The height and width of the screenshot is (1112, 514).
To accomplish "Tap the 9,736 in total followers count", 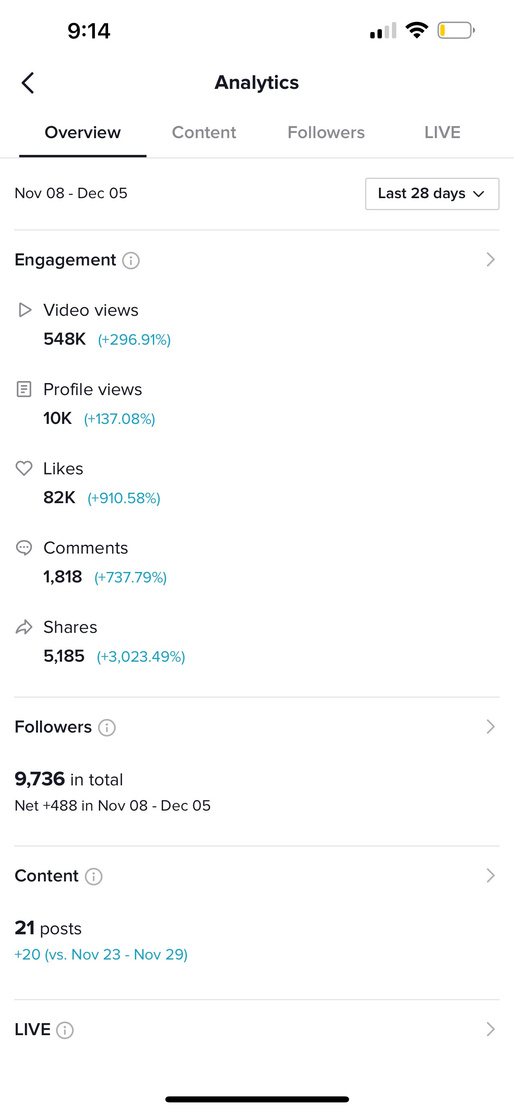I will point(69,780).
